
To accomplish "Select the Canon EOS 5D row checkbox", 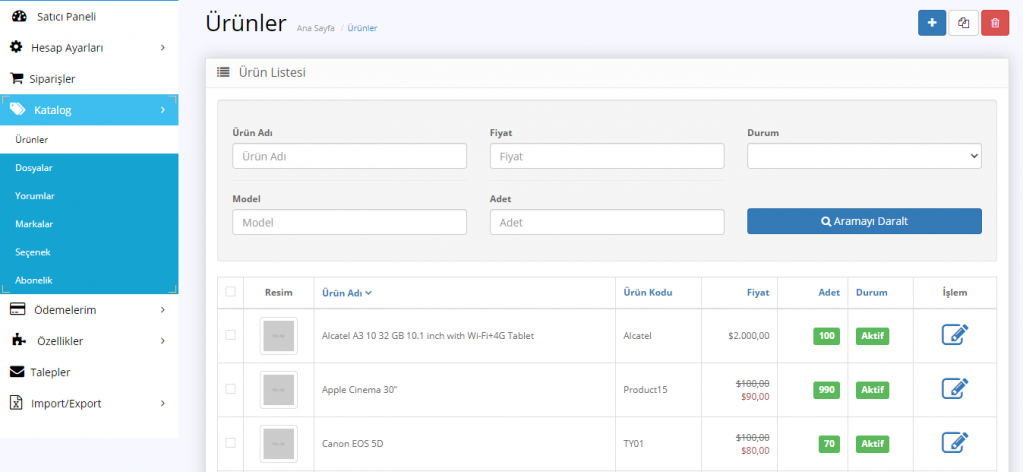I will tap(231, 442).
